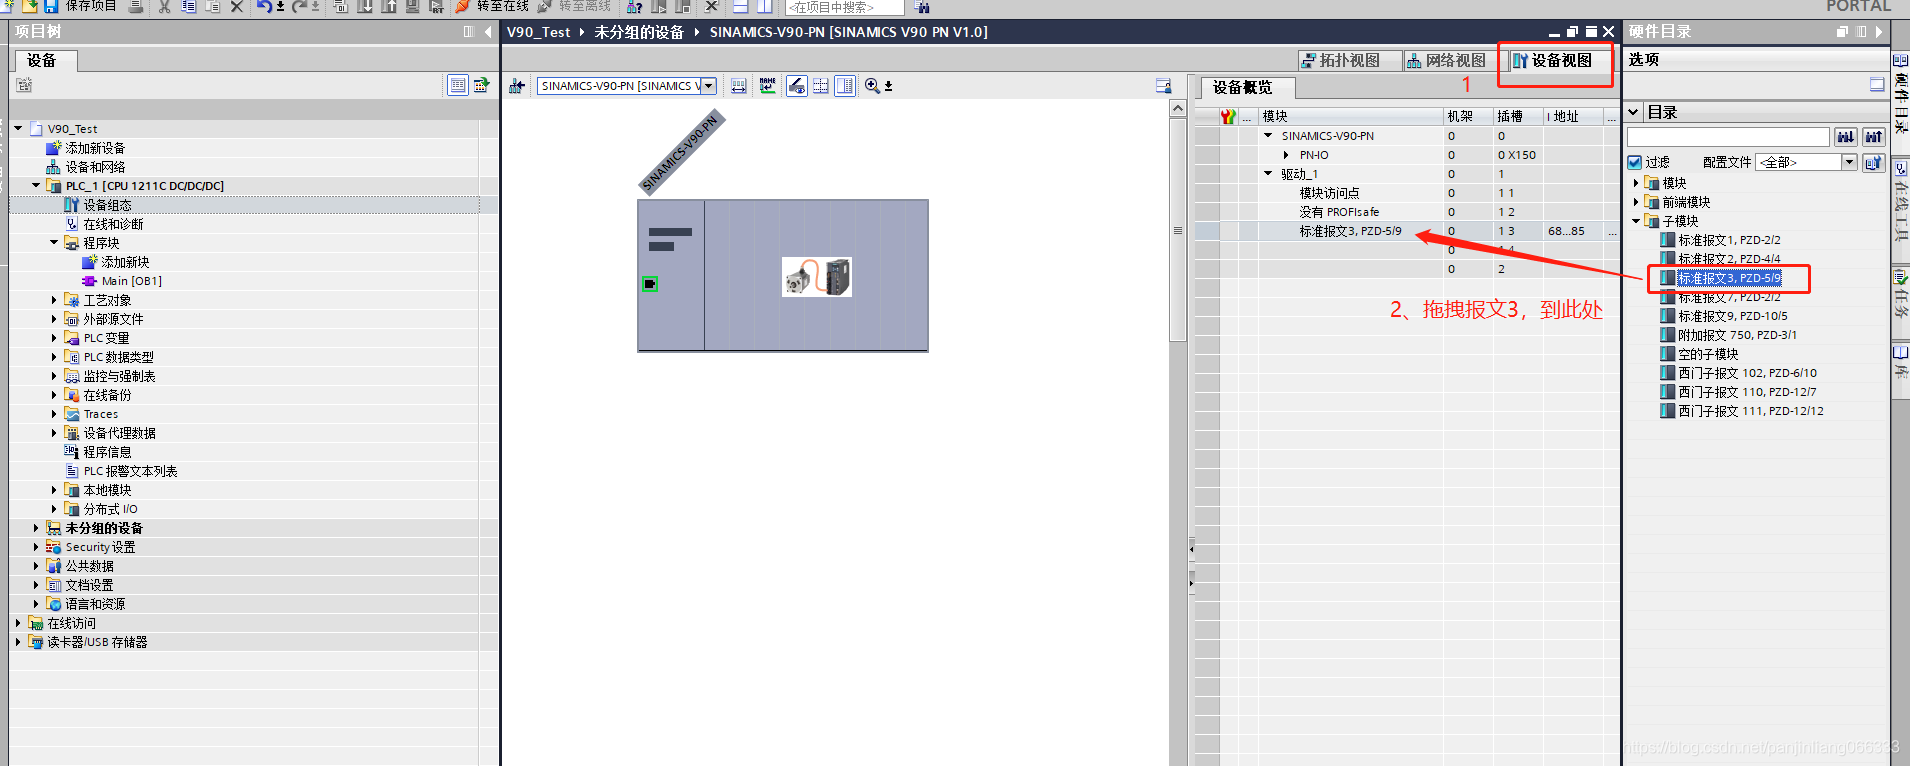This screenshot has height=766, width=1910.
Task: Click the hardware catalog options window icon
Action: tap(1877, 85)
